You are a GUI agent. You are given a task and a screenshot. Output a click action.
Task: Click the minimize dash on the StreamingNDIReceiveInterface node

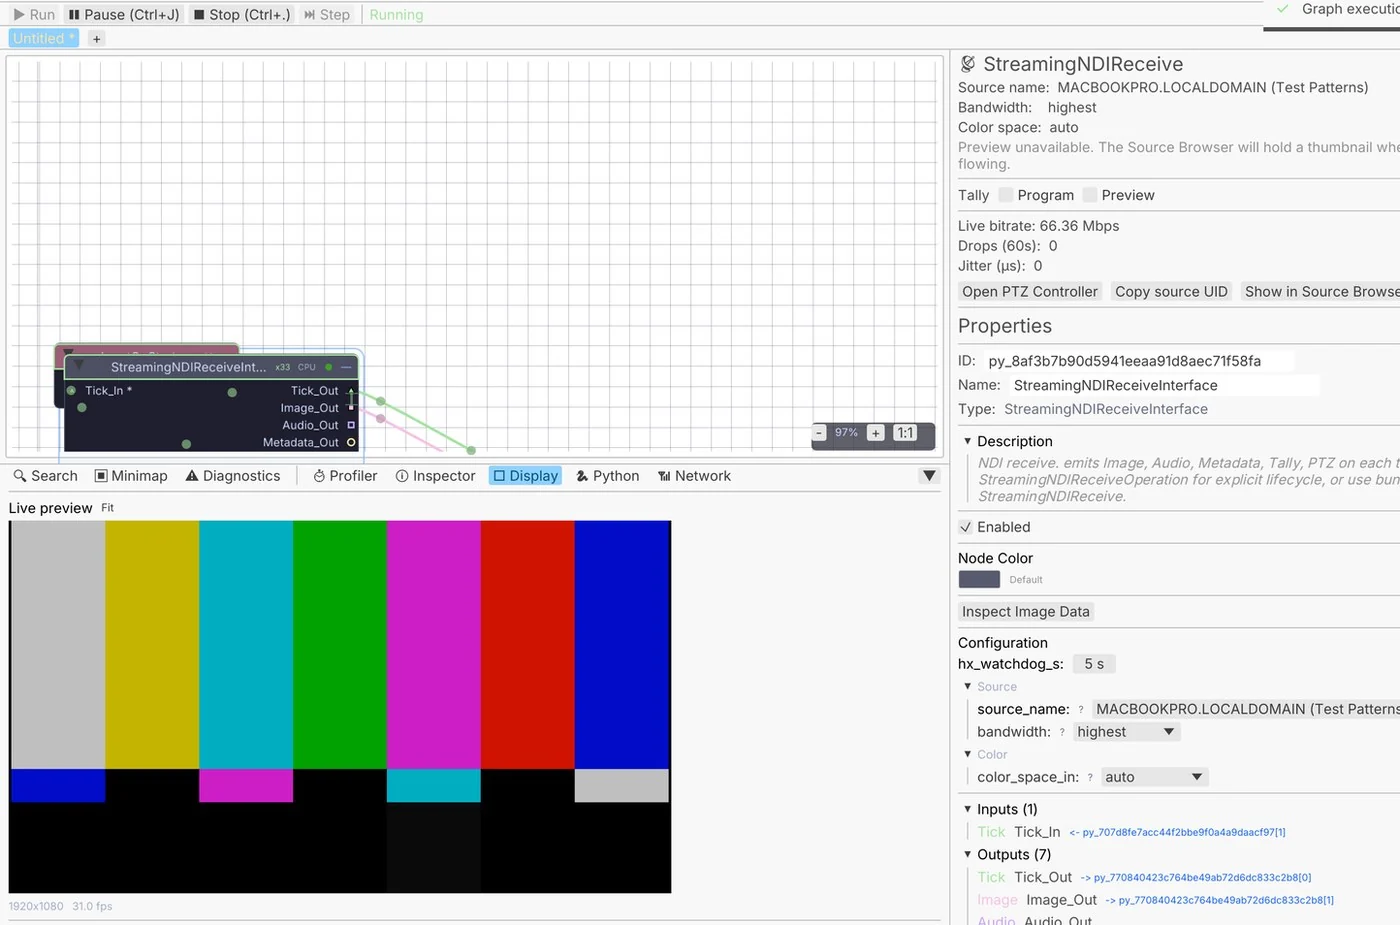347,367
